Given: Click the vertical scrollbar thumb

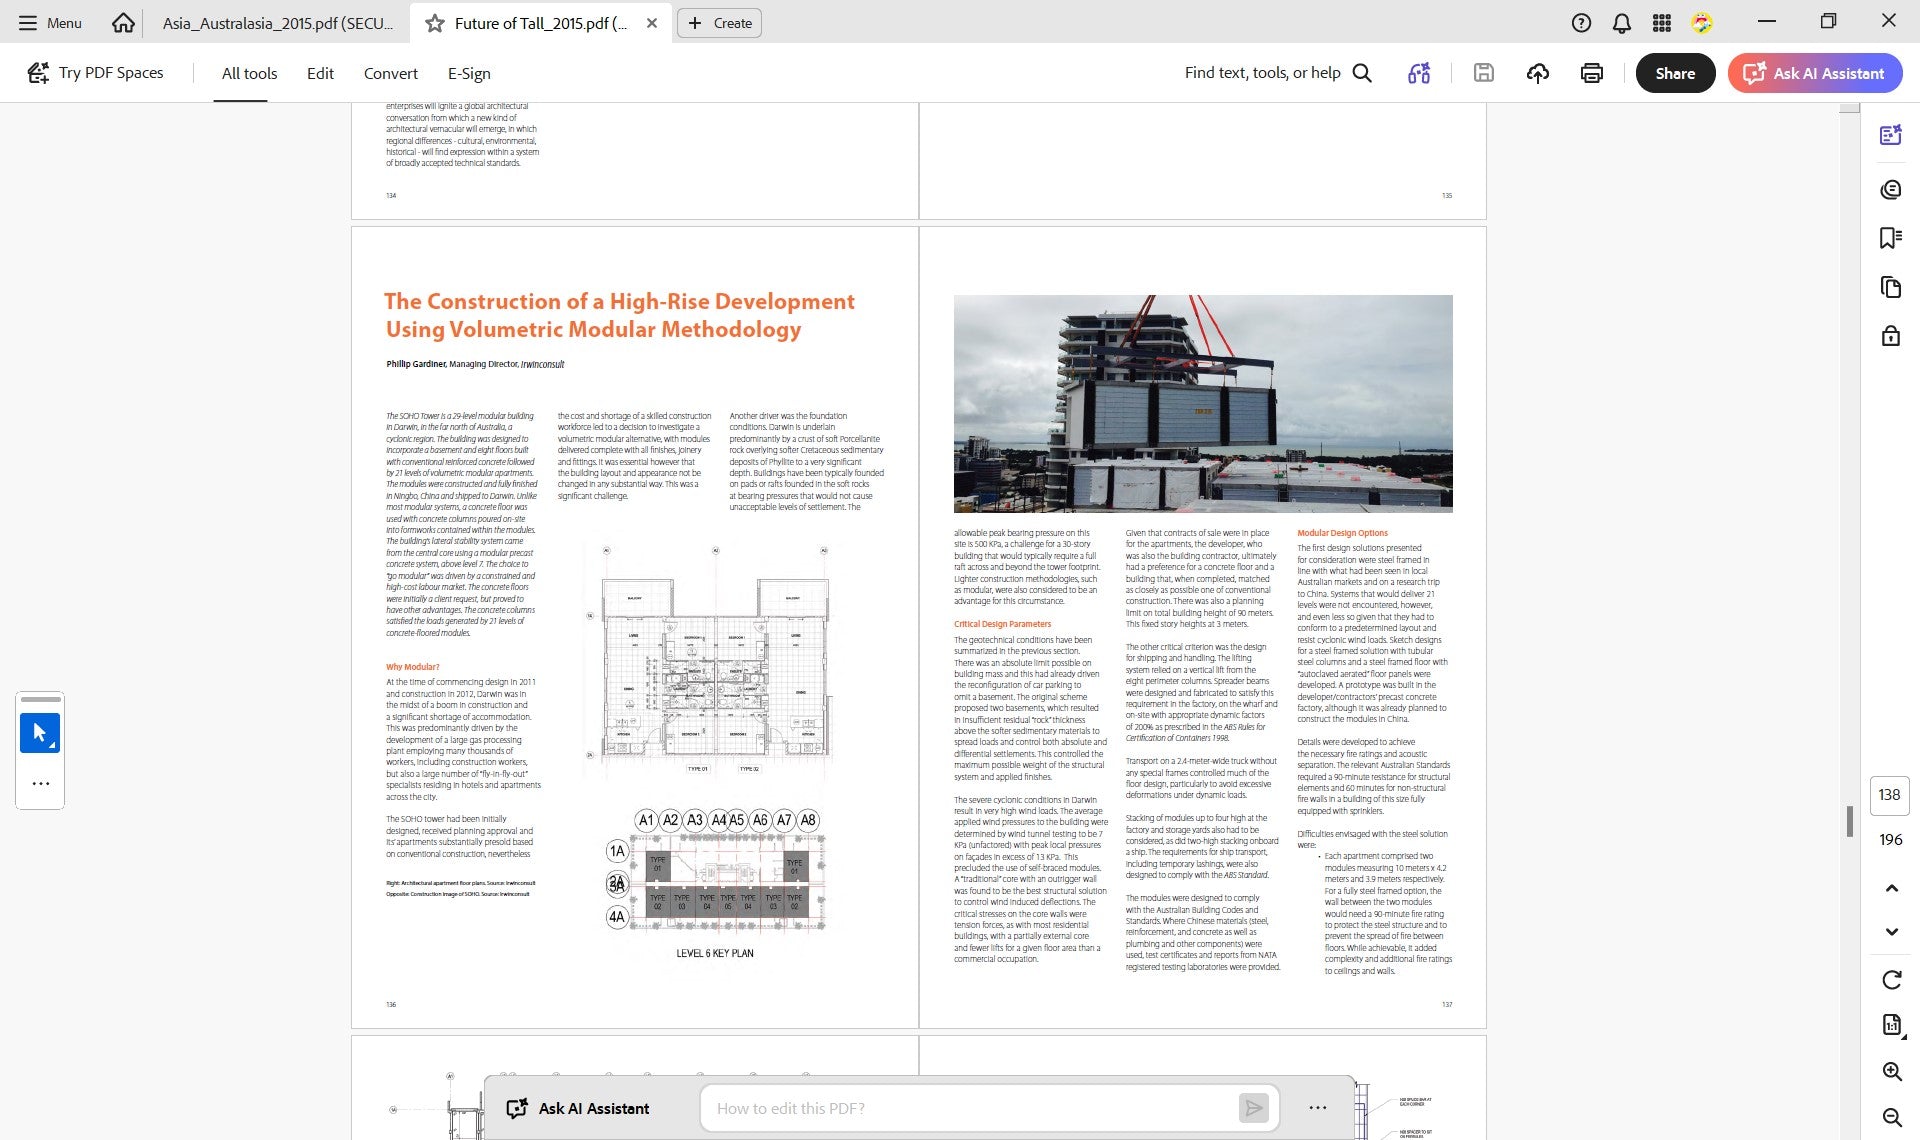Looking at the screenshot, I should 1849,822.
